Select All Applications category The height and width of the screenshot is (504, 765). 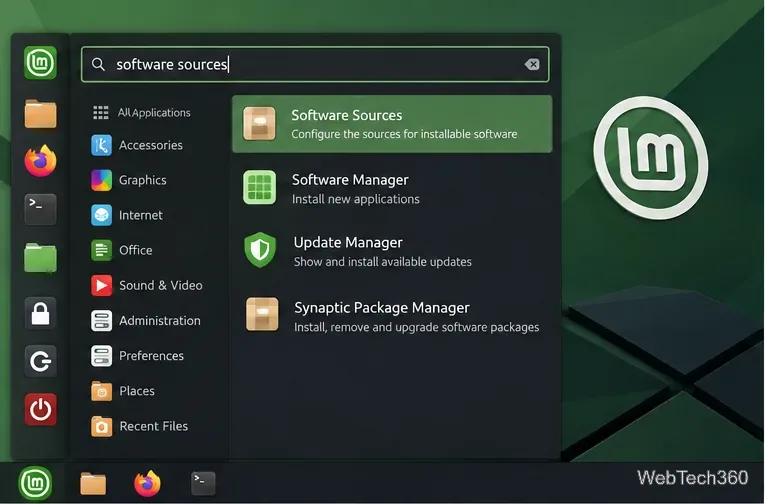(x=141, y=113)
